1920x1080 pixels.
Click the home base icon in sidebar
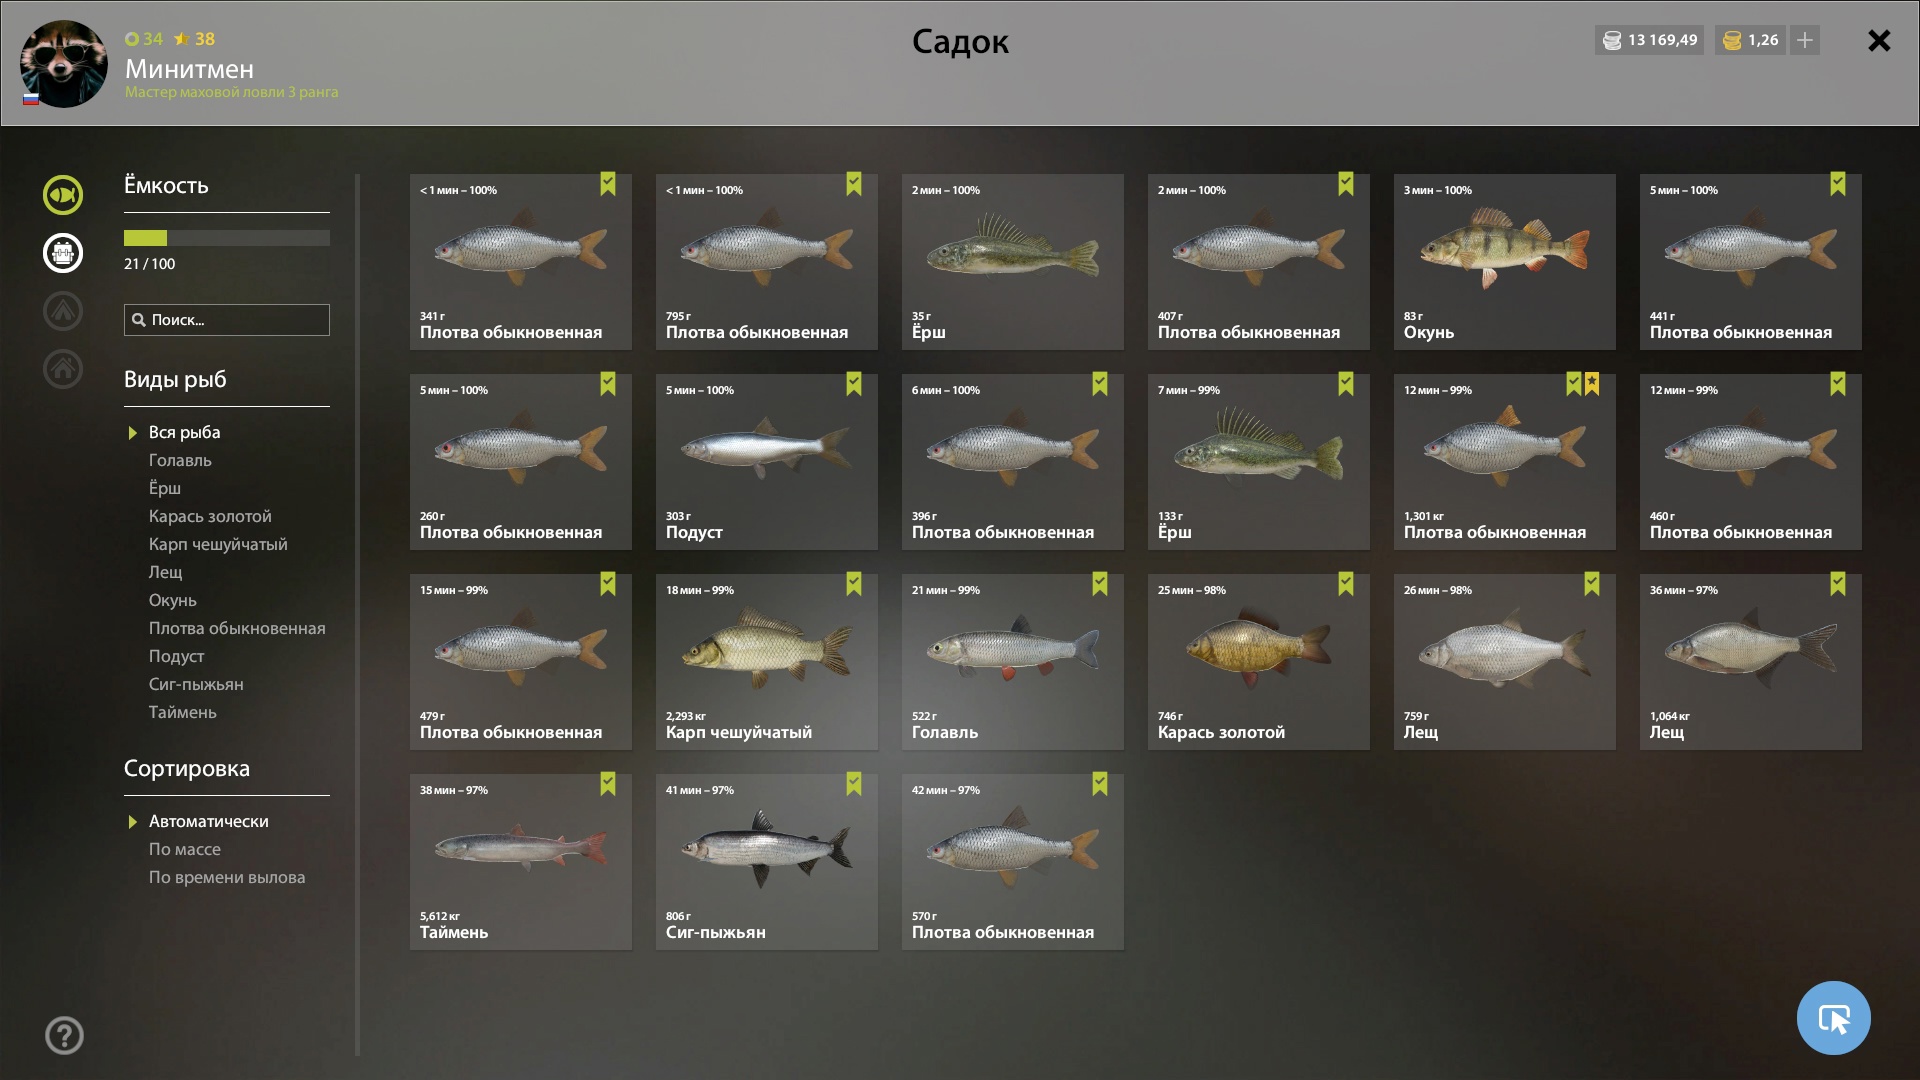(x=63, y=369)
